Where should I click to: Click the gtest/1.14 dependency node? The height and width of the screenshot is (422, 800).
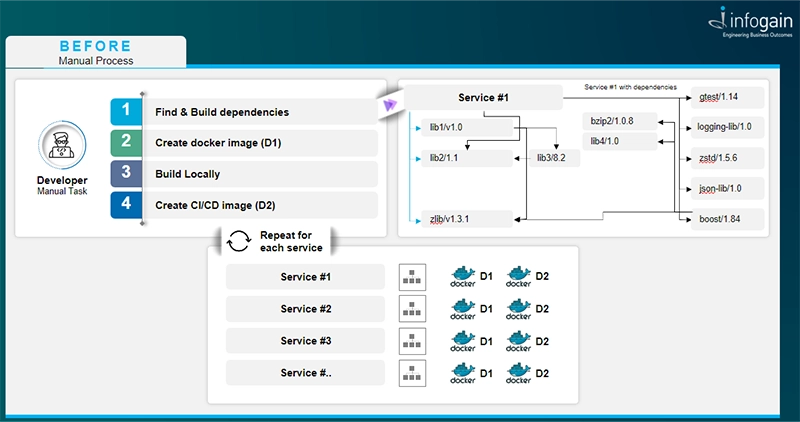(x=728, y=97)
